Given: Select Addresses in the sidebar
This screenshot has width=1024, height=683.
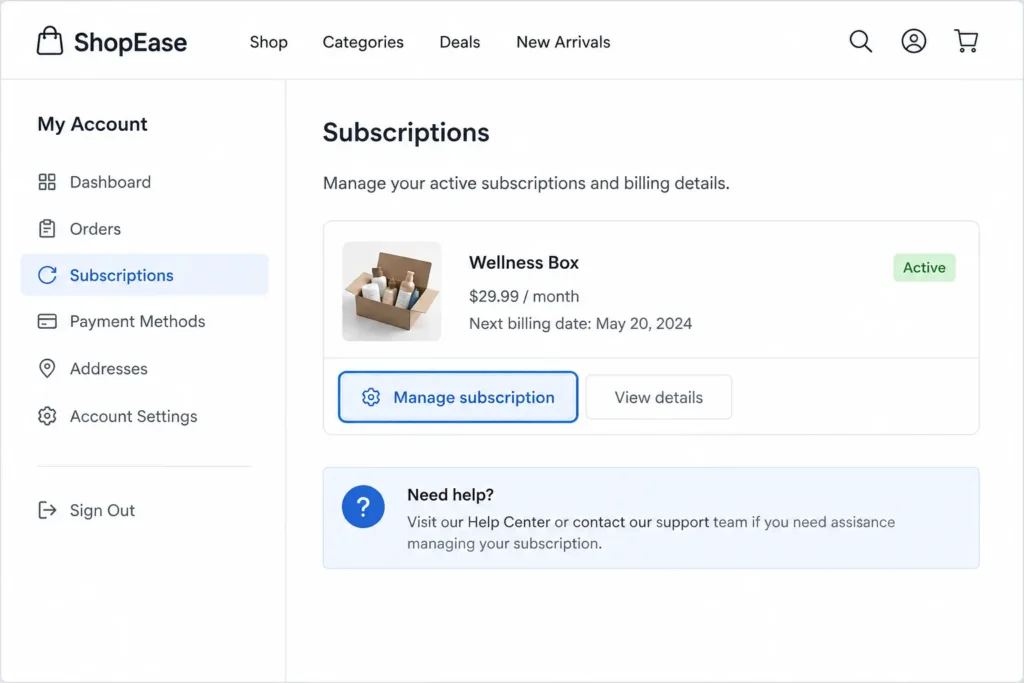Looking at the screenshot, I should [144, 368].
